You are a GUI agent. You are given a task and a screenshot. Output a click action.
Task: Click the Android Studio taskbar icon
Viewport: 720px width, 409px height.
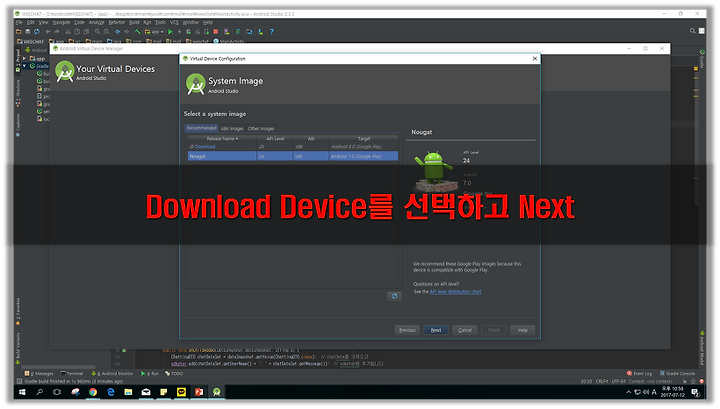tap(217, 392)
